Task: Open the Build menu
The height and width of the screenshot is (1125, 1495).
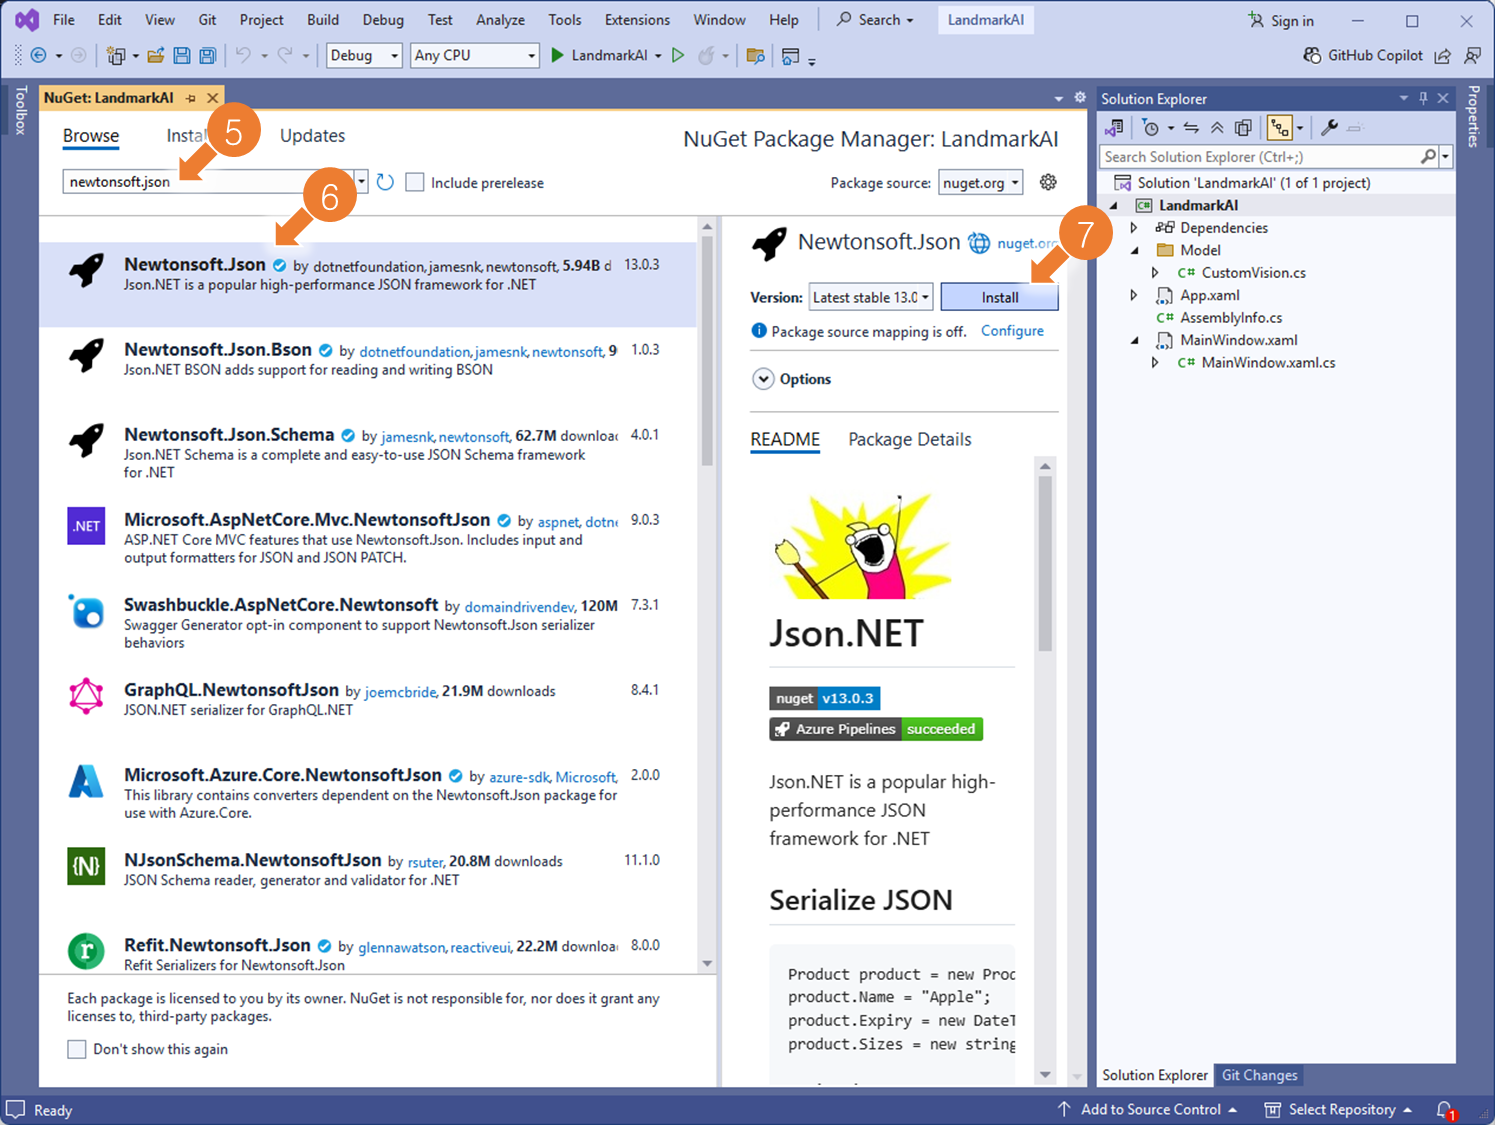Action: click(323, 20)
